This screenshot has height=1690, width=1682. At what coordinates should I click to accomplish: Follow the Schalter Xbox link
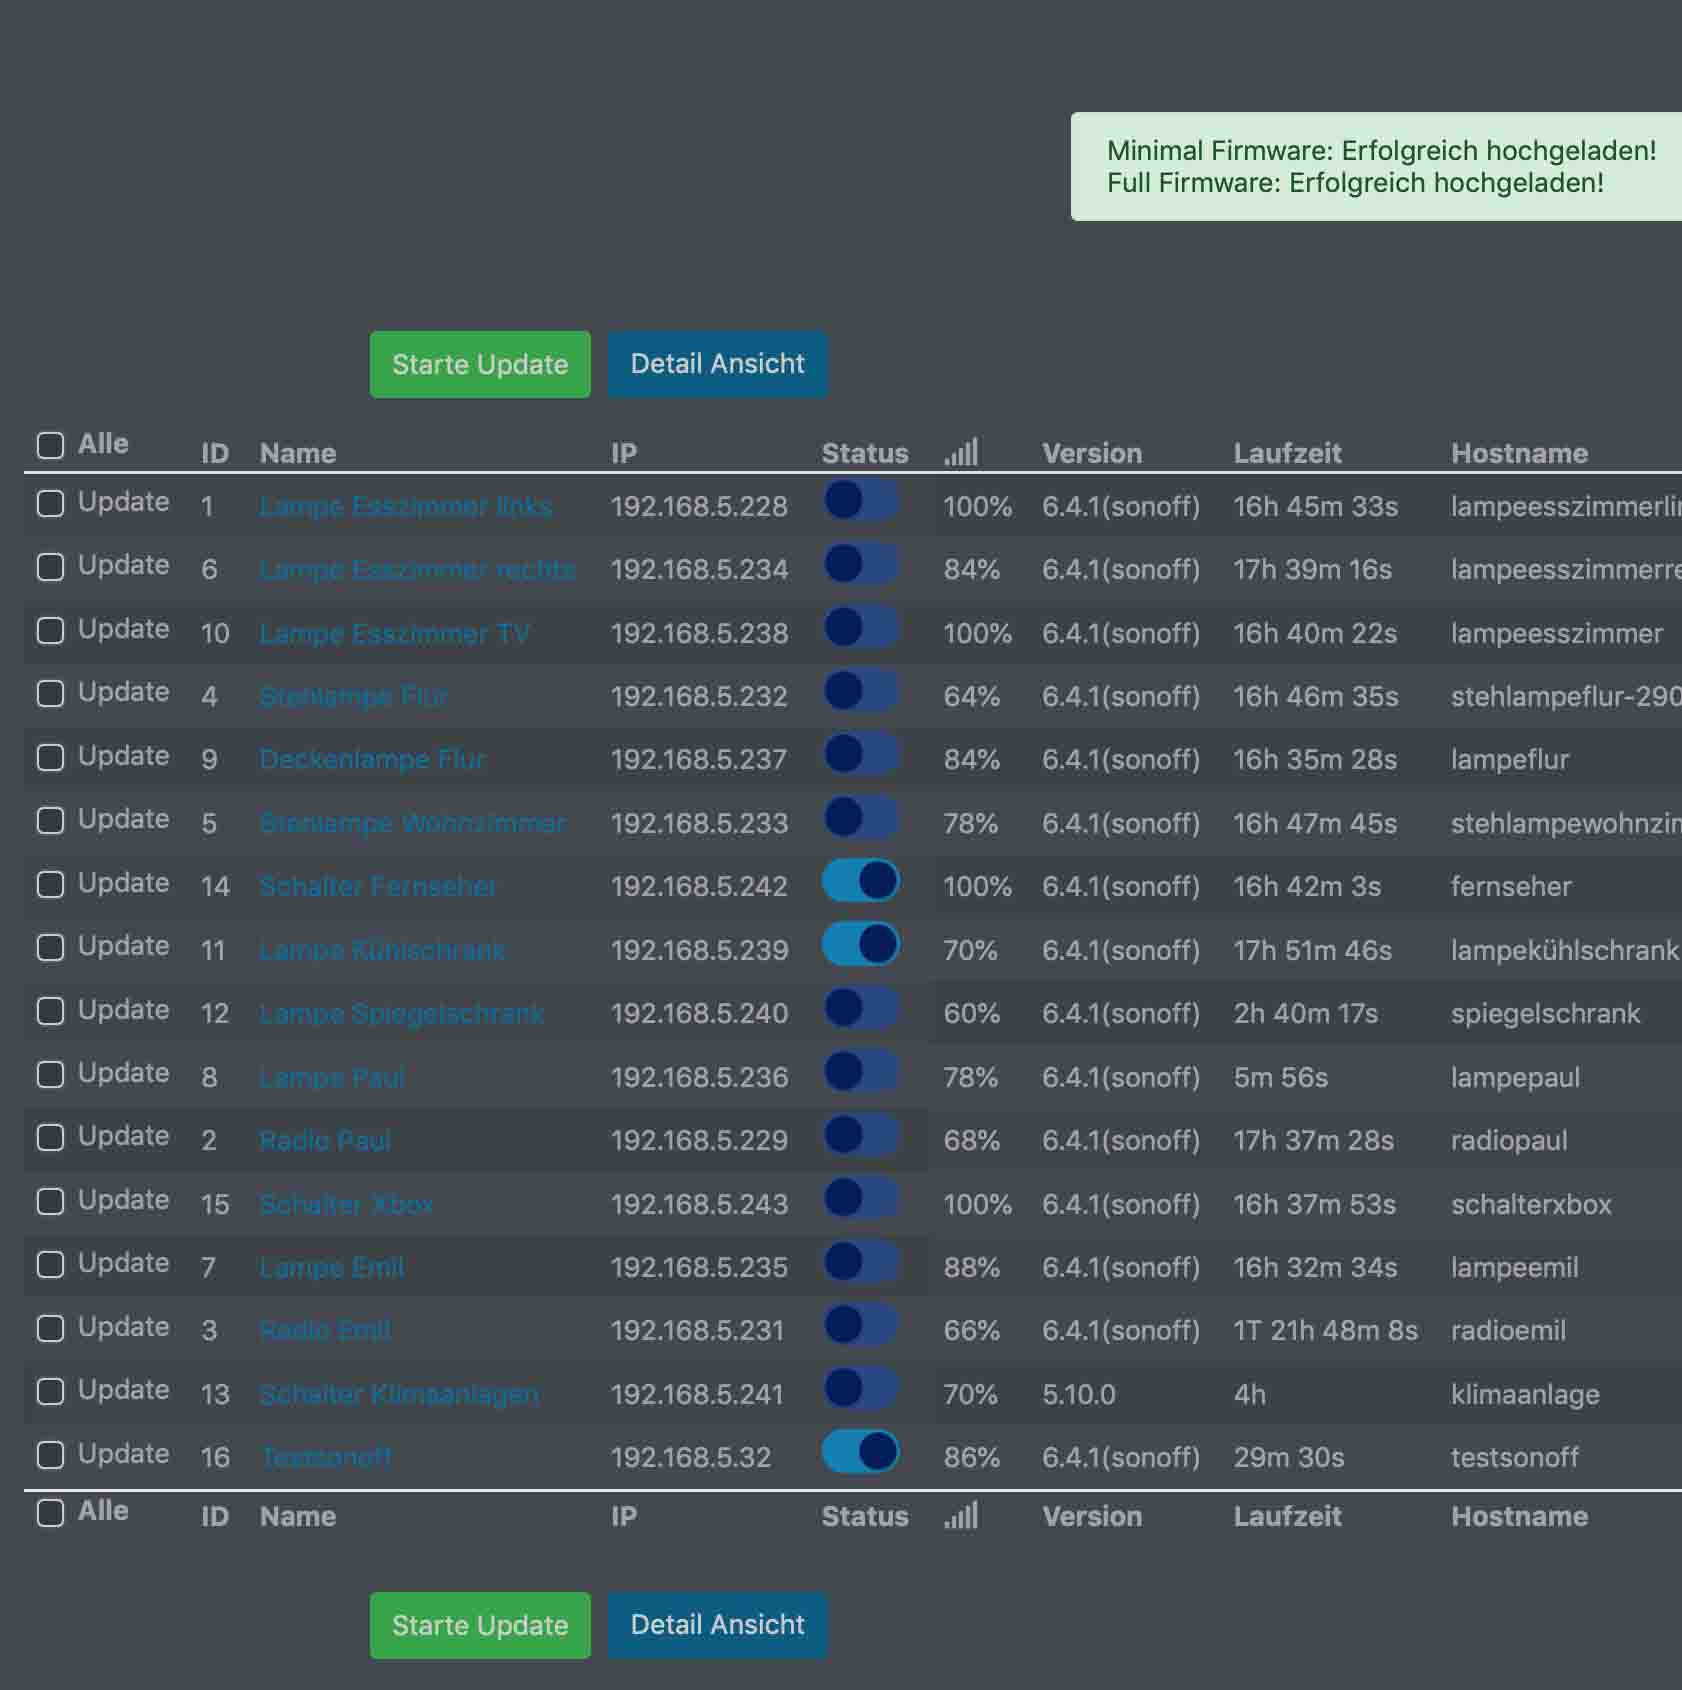(x=346, y=1204)
